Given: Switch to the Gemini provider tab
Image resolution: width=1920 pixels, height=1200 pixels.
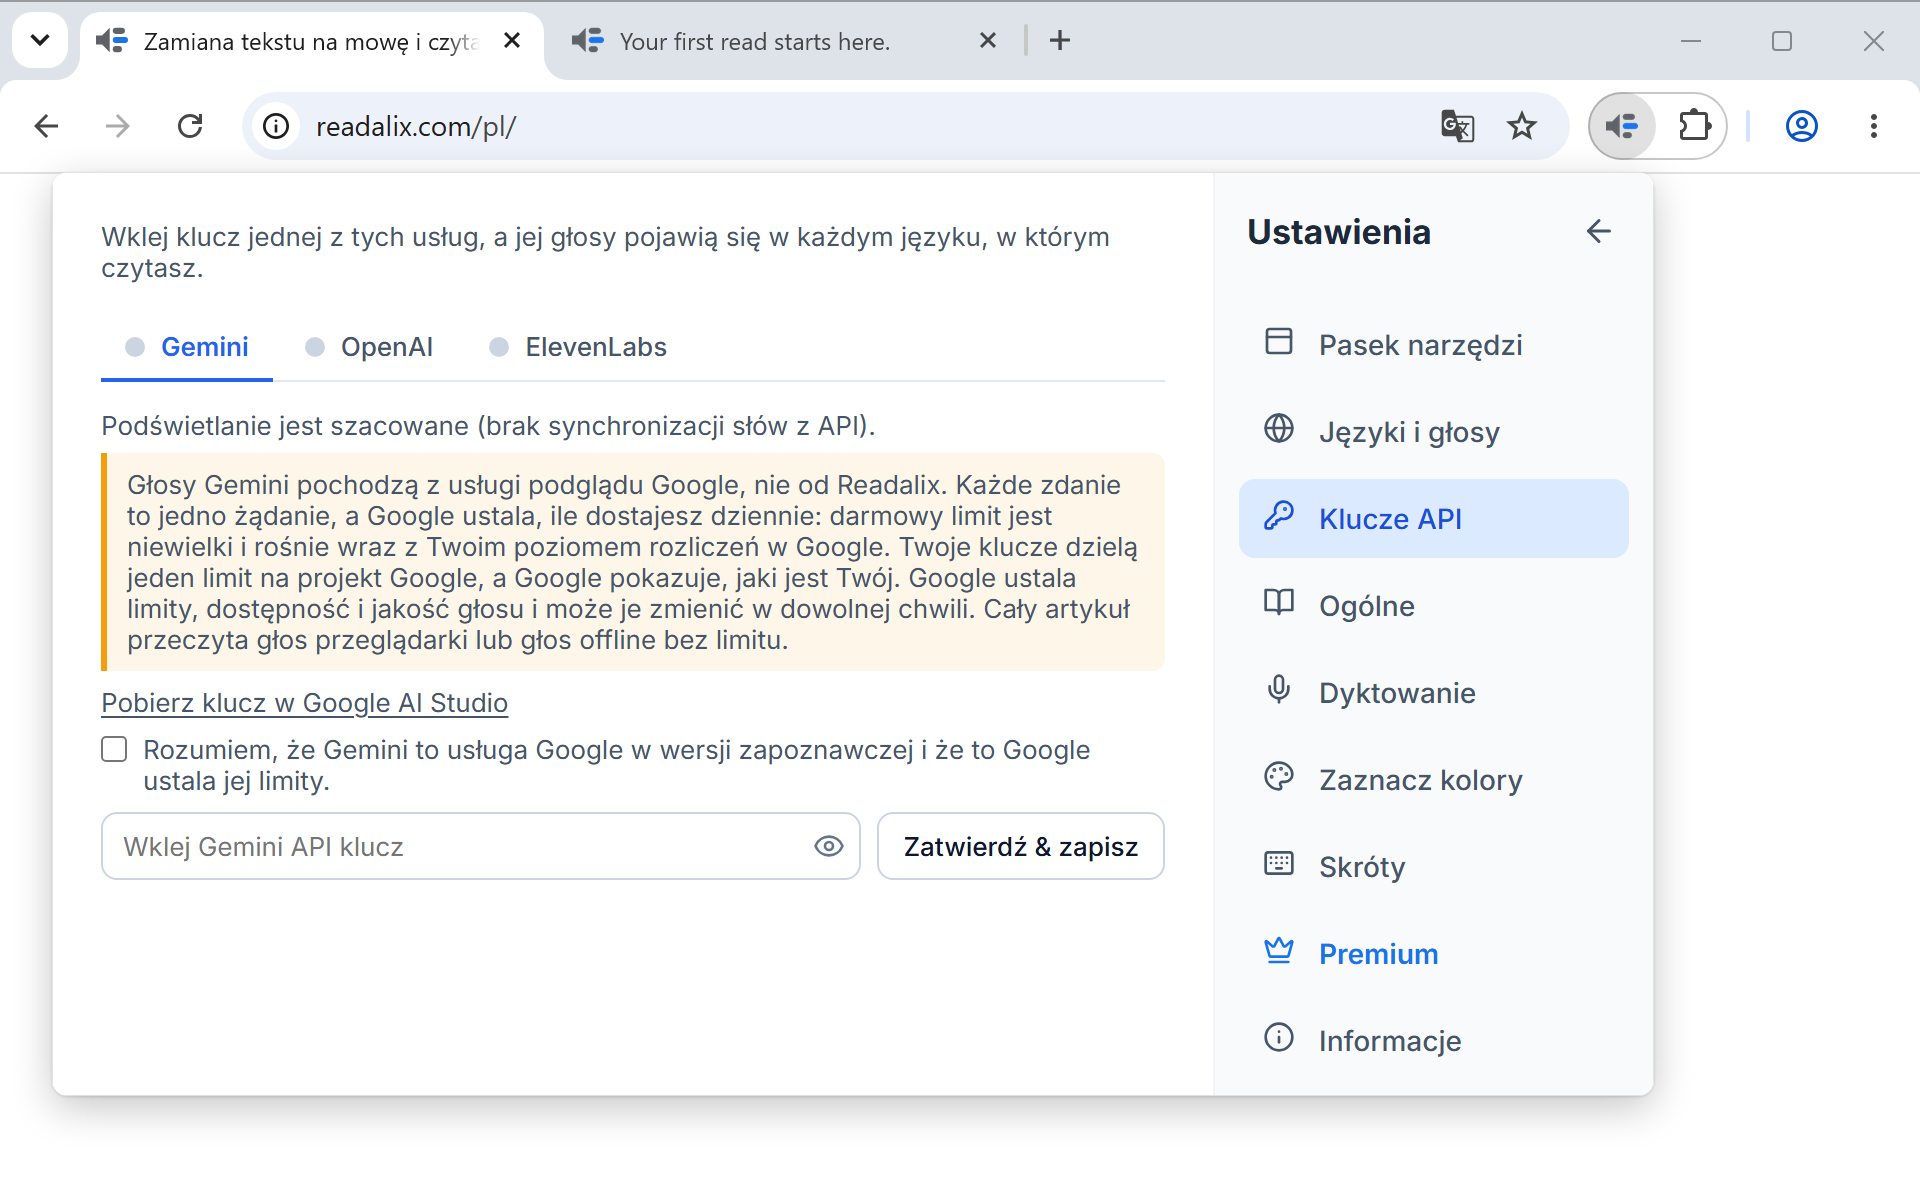Looking at the screenshot, I should pos(187,347).
